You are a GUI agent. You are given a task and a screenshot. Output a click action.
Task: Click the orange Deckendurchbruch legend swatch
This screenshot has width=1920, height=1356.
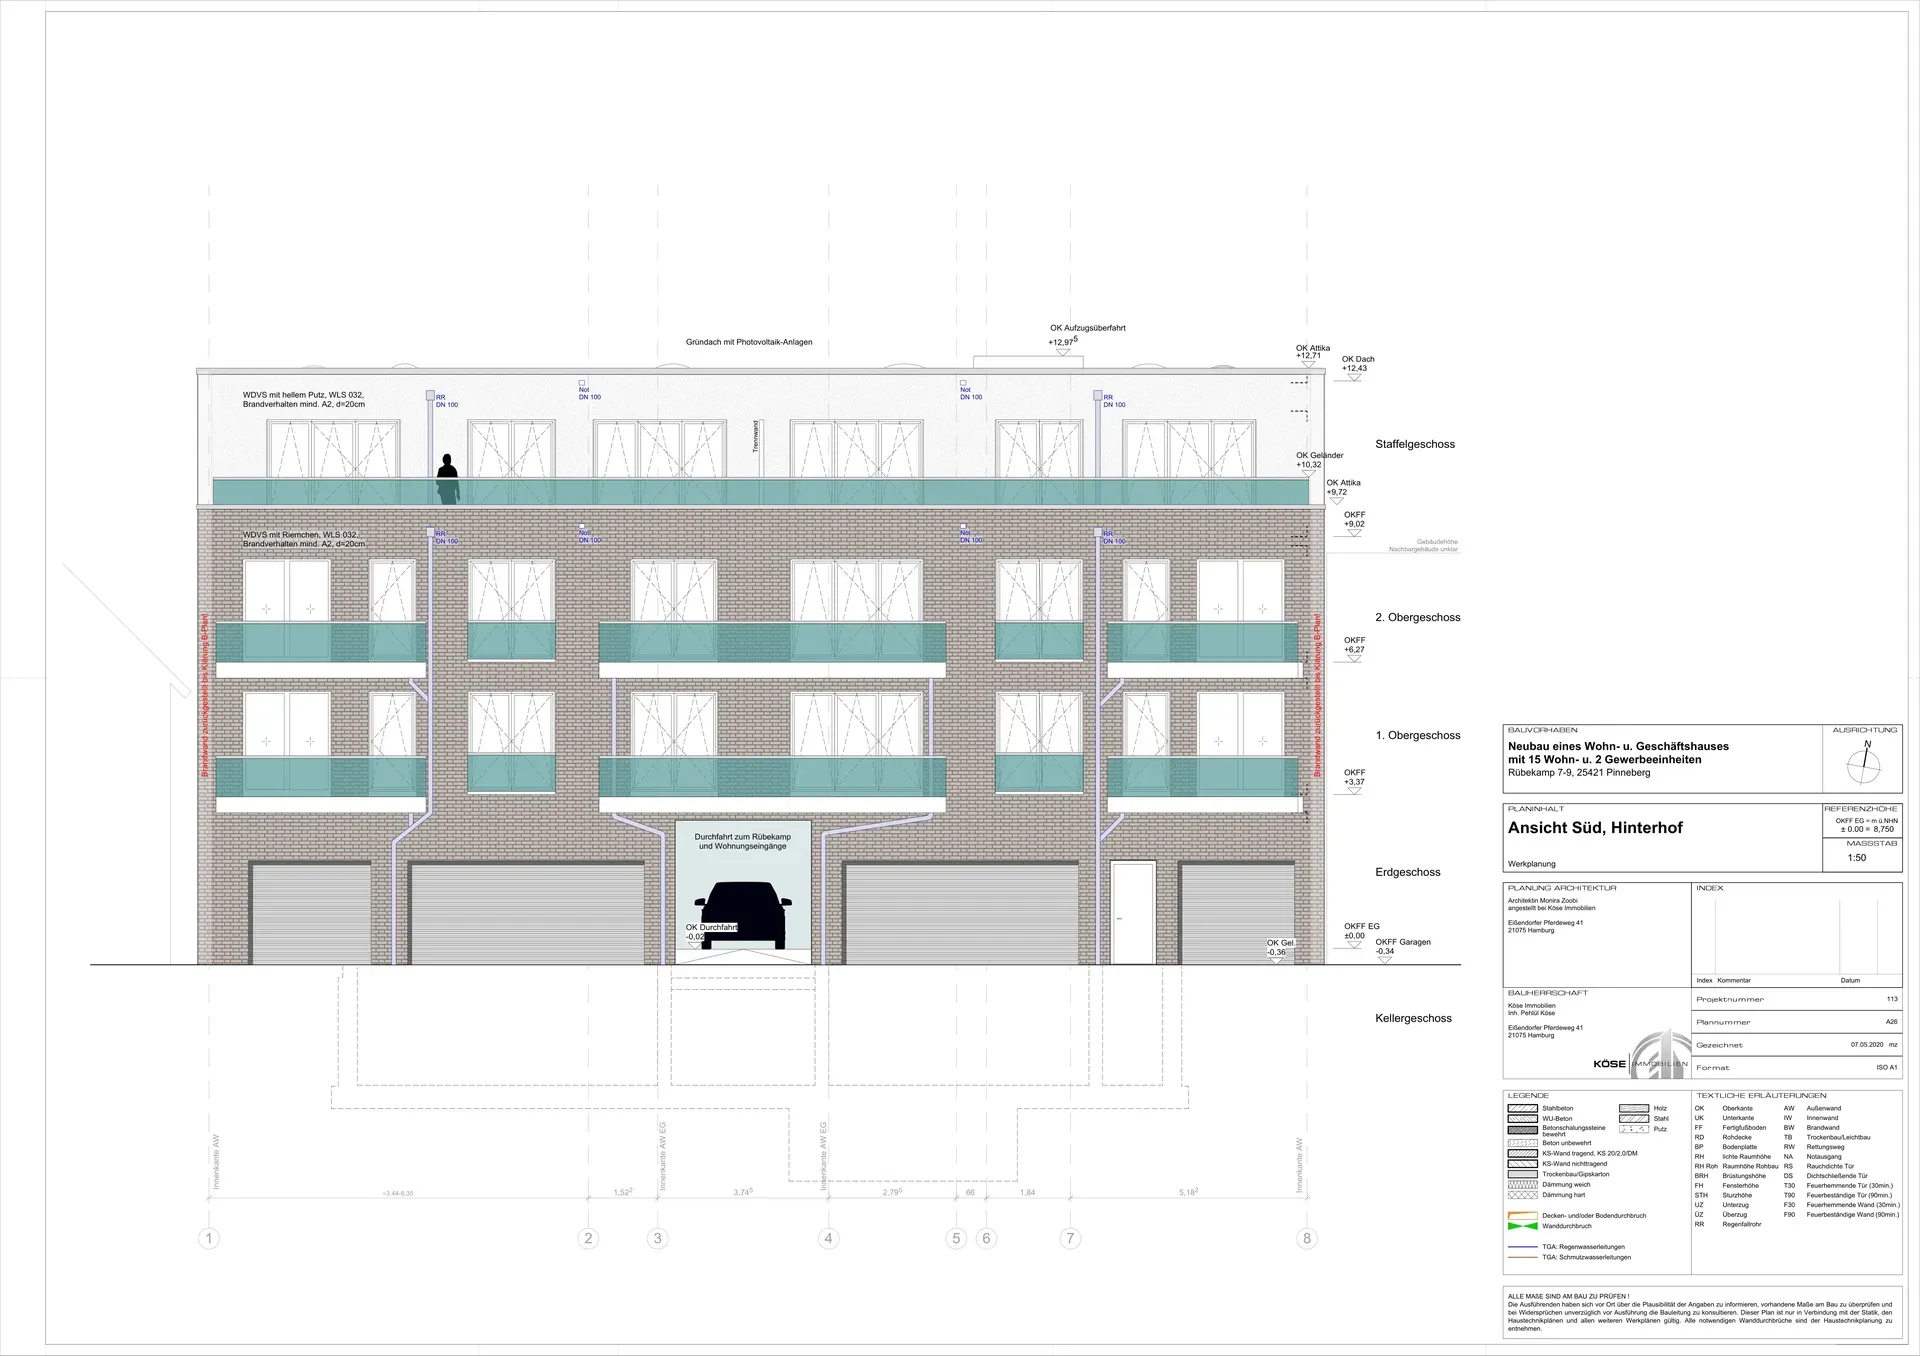[x=1522, y=1216]
